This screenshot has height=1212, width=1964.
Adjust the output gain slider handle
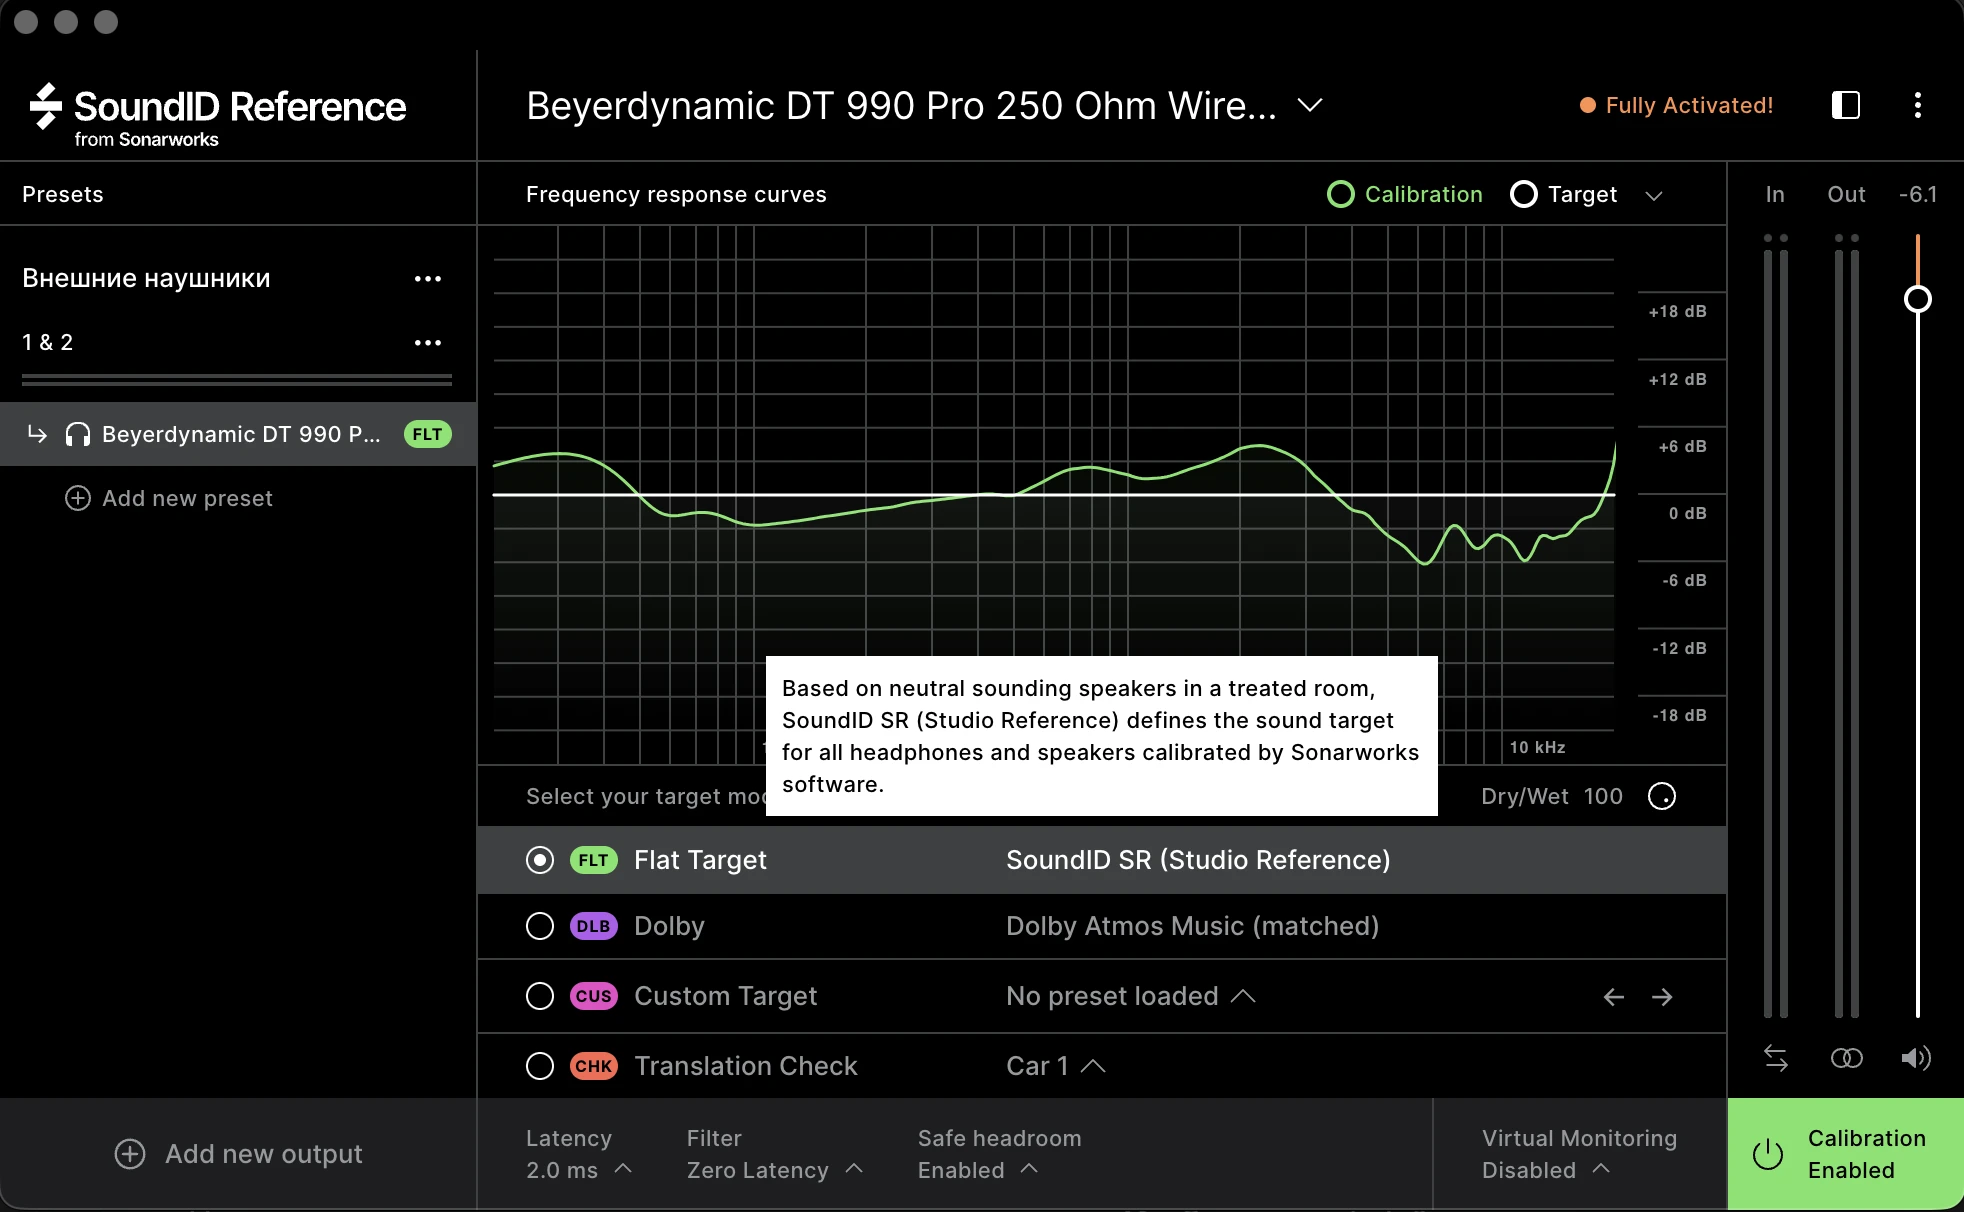click(x=1917, y=299)
